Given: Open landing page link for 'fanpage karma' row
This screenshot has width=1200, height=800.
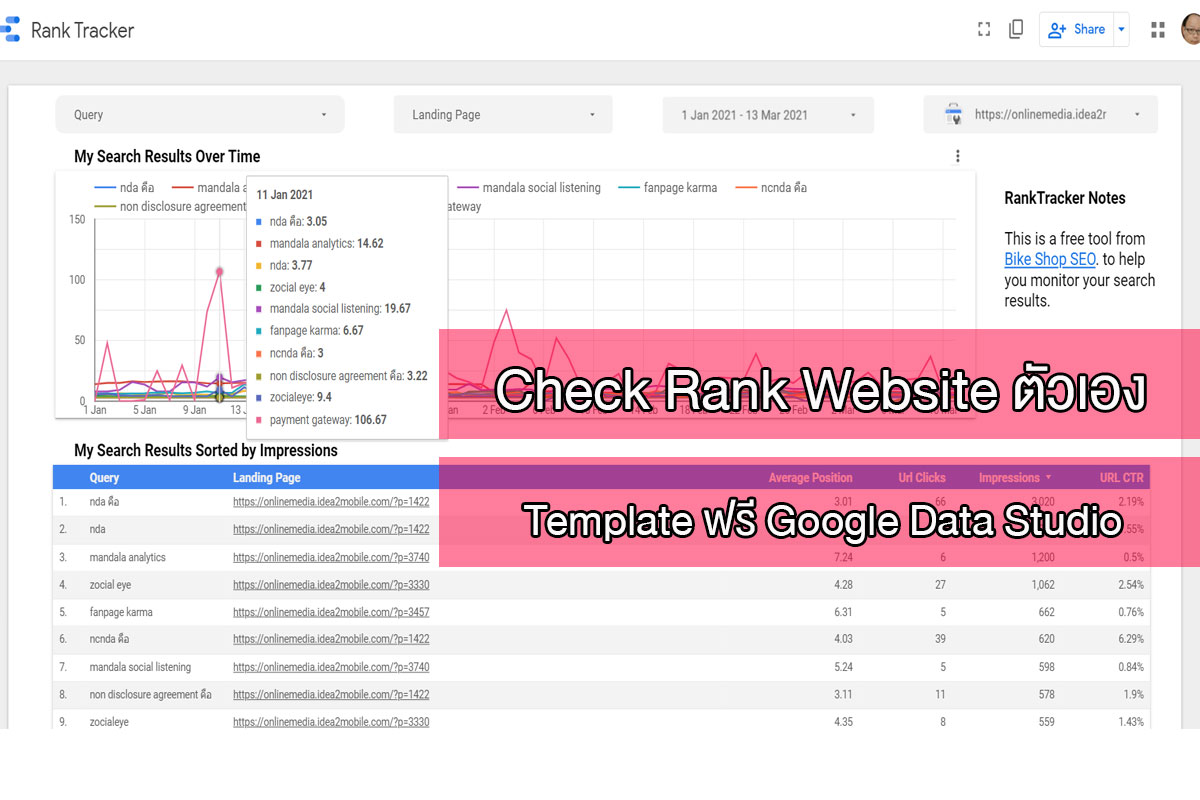Looking at the screenshot, I should [x=331, y=612].
